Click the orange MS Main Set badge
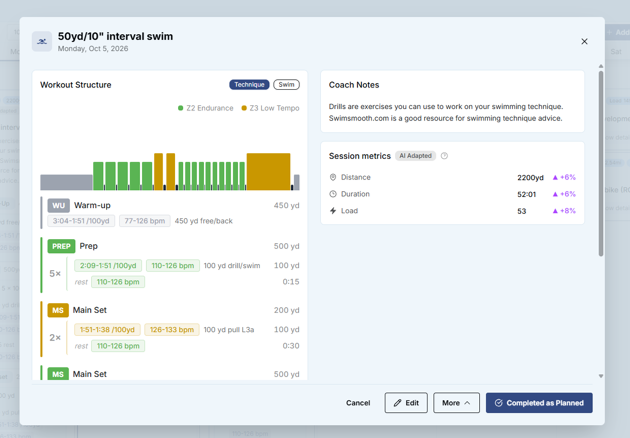 pyautogui.click(x=58, y=310)
